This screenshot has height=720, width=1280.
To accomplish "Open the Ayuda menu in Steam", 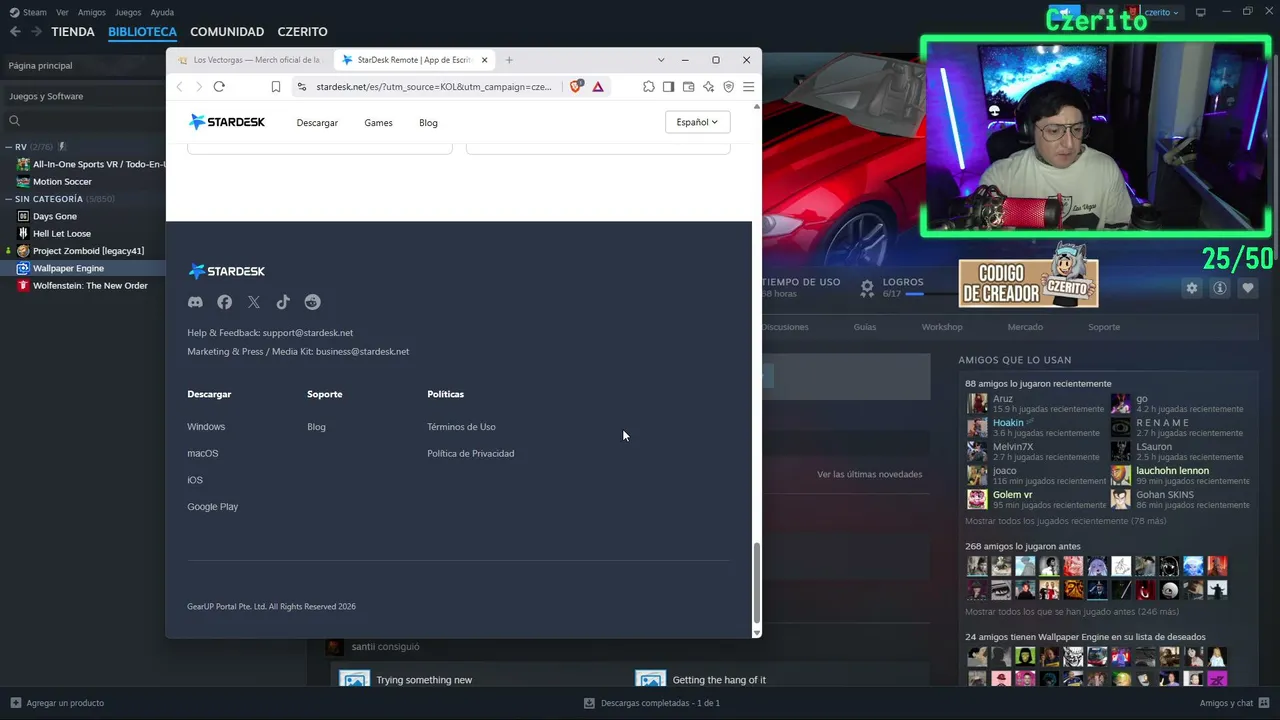I will (162, 12).
